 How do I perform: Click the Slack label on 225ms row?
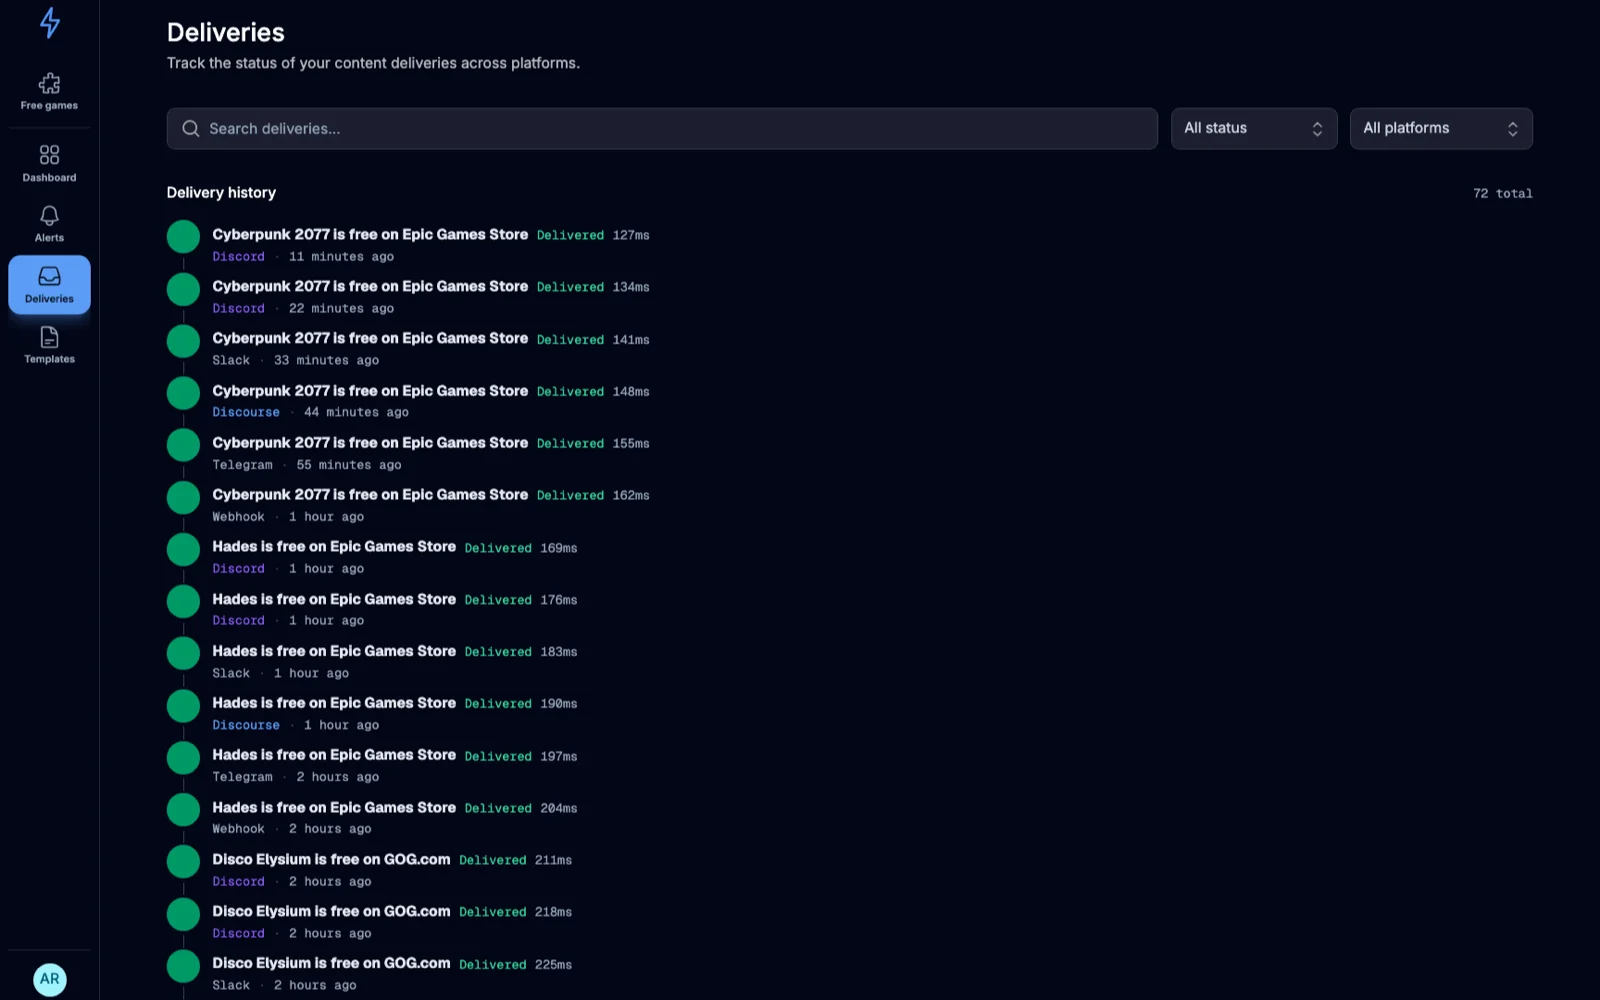pyautogui.click(x=231, y=986)
